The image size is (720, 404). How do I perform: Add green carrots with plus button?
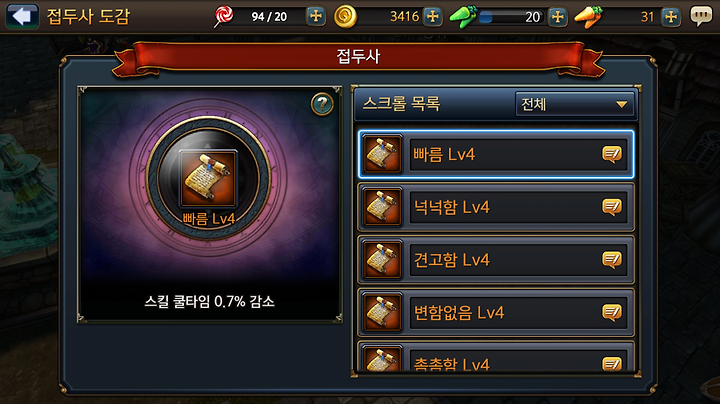[557, 17]
